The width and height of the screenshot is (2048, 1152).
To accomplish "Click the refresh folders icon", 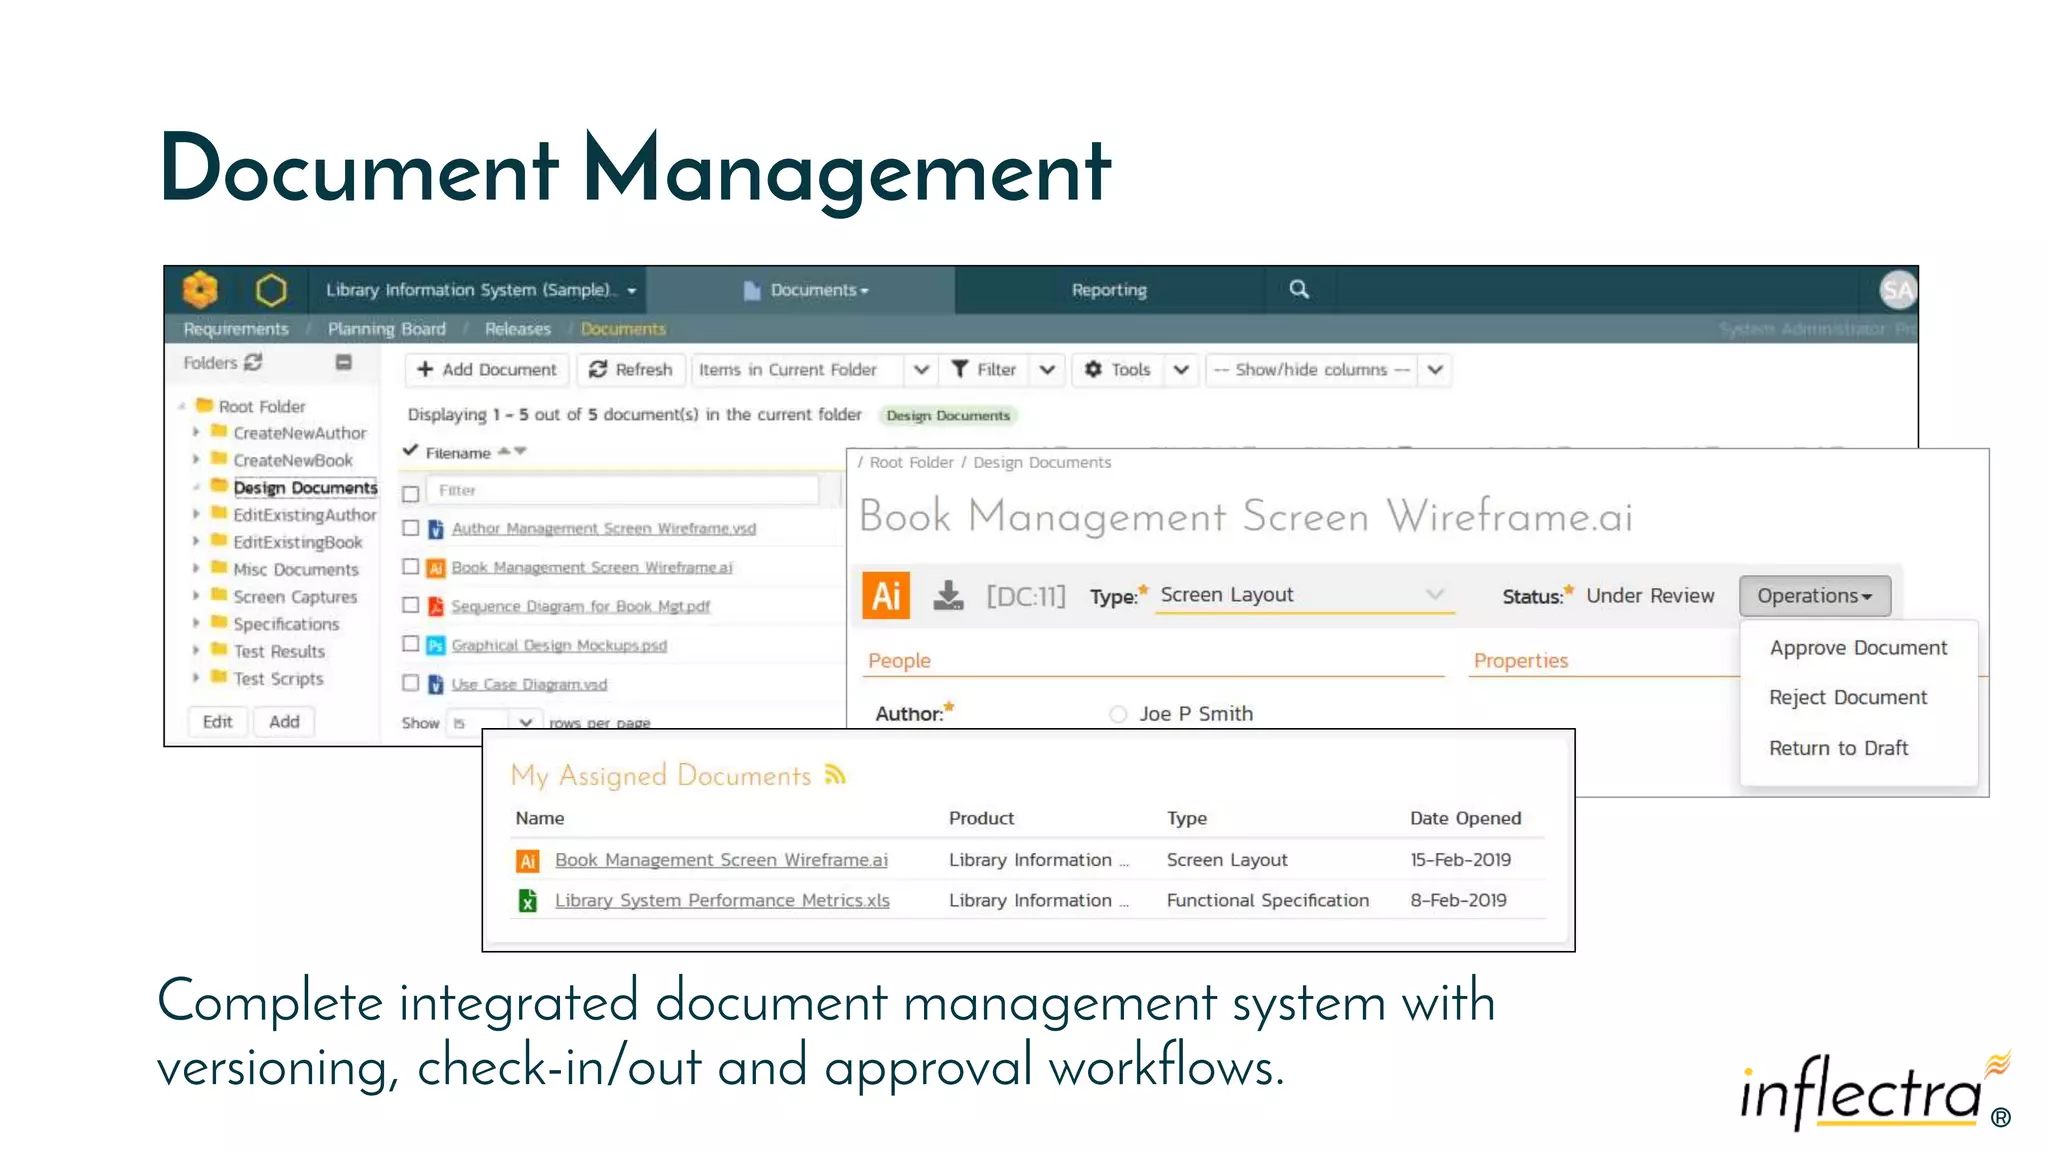I will [253, 362].
